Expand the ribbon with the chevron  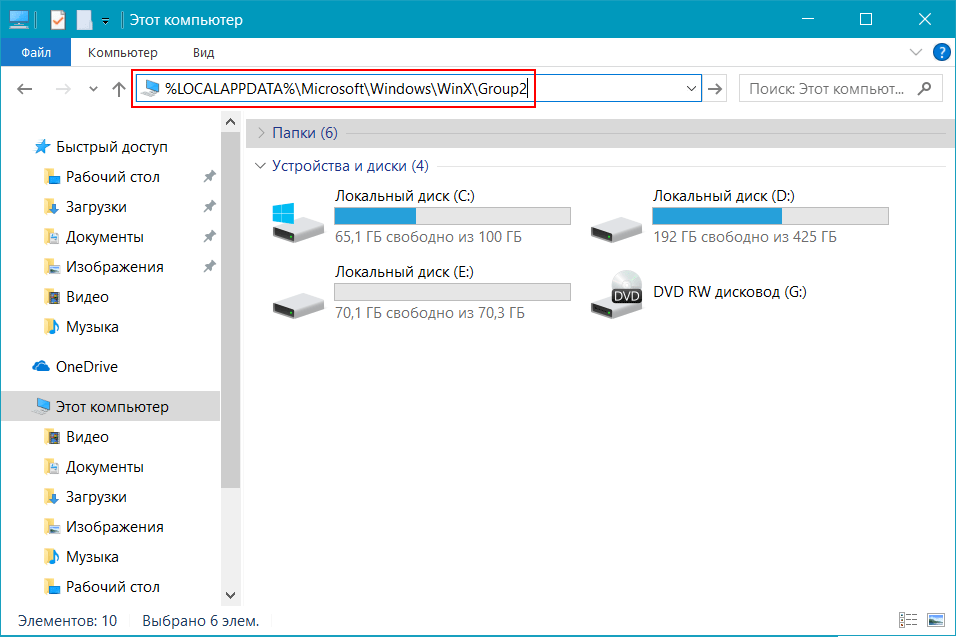pos(915,52)
